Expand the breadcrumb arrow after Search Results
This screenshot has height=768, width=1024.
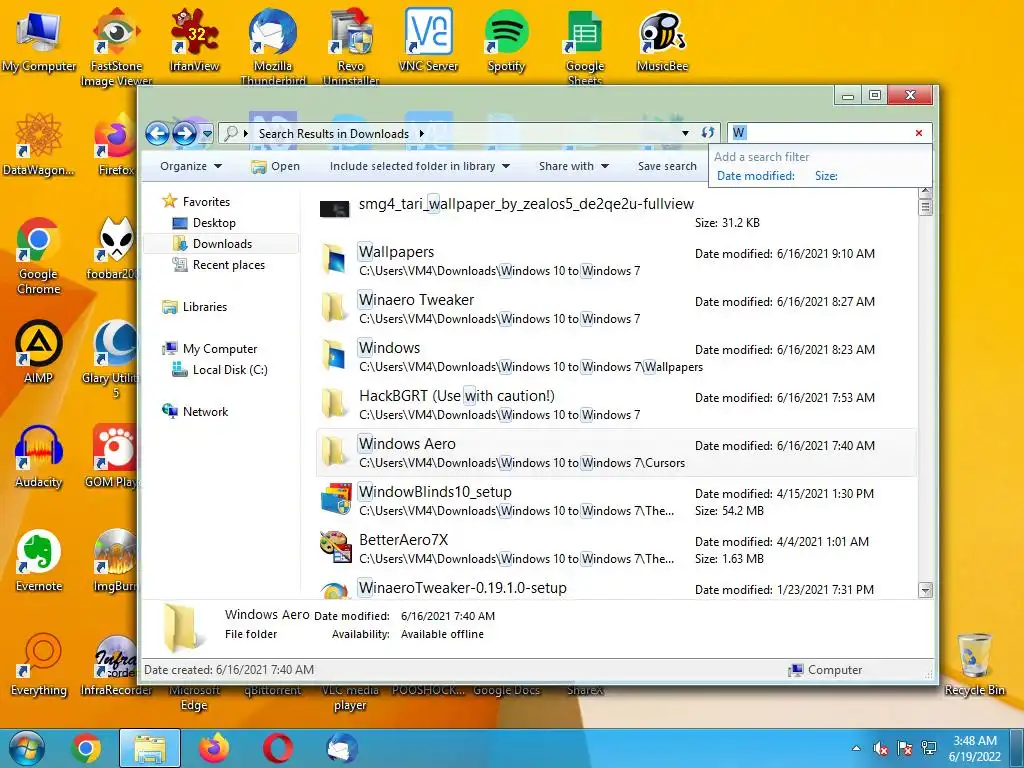(422, 133)
